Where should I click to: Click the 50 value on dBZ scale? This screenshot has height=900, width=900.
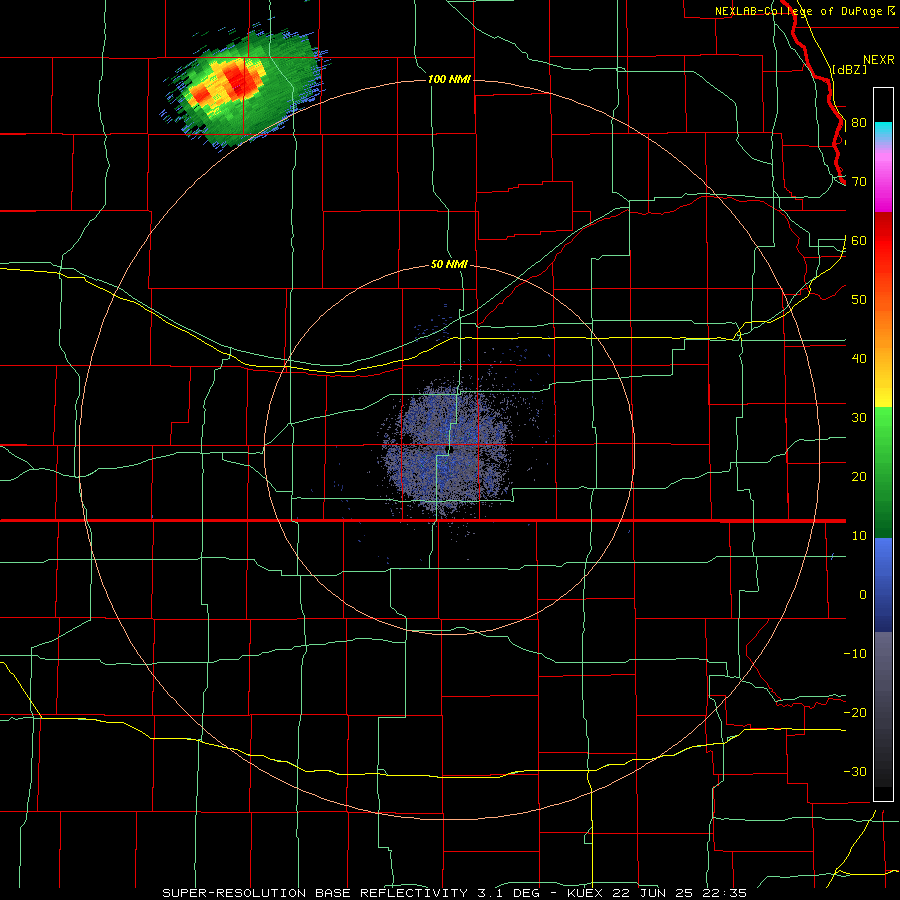click(x=859, y=300)
